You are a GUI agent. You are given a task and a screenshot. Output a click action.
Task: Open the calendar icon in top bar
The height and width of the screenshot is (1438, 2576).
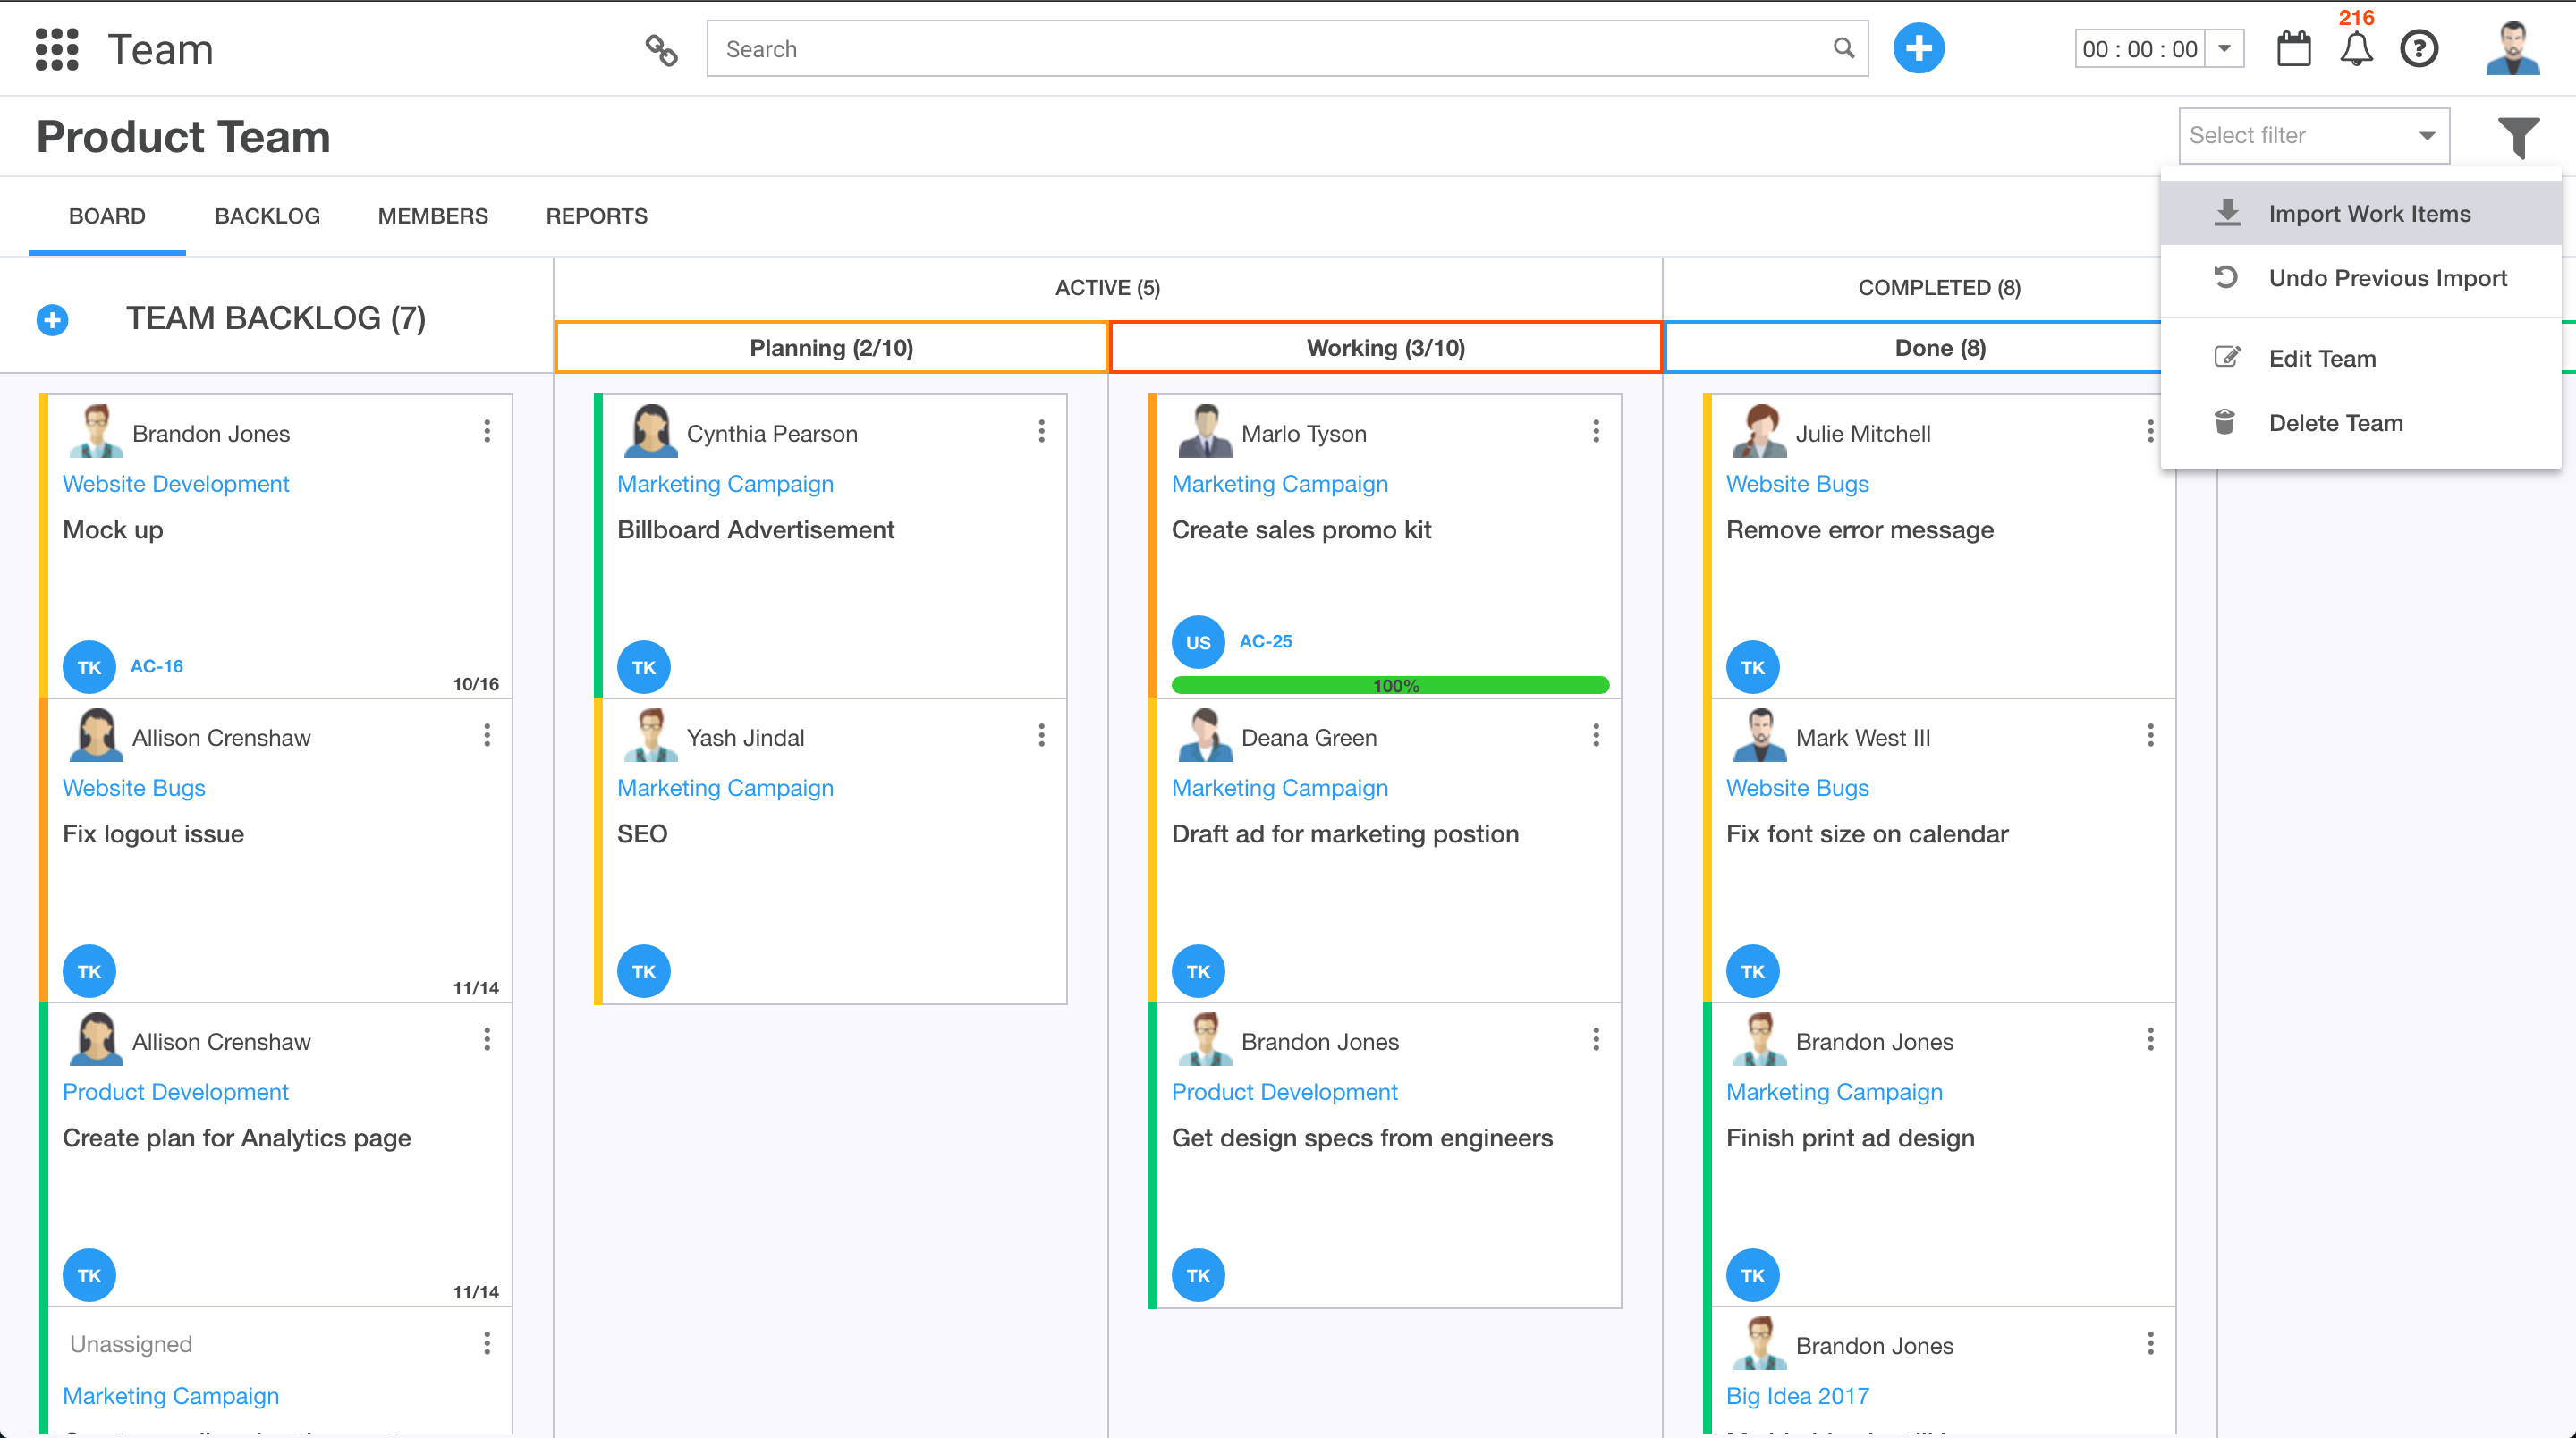(x=2293, y=49)
